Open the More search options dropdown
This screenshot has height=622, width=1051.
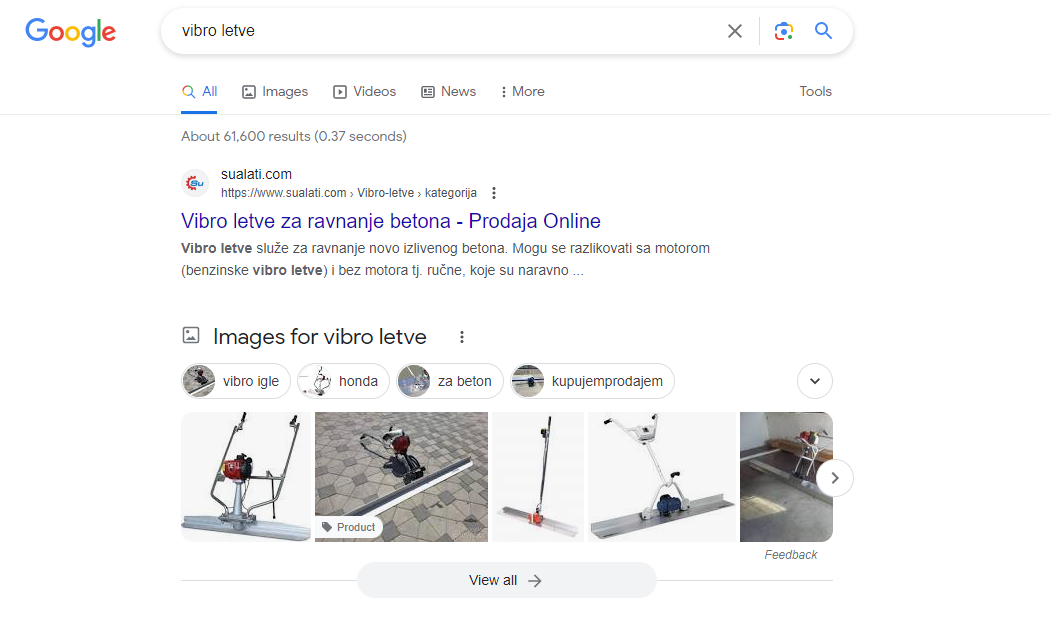522,91
